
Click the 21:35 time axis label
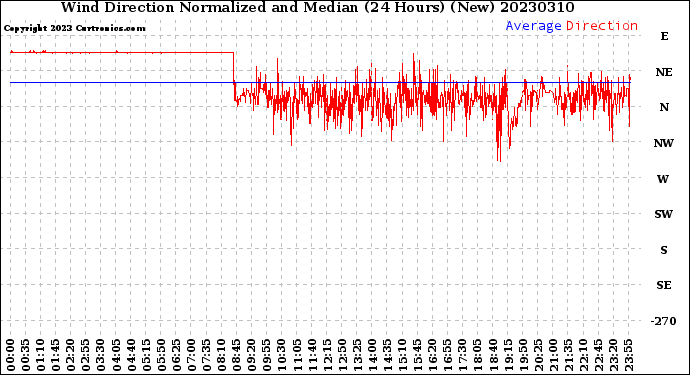[568, 355]
